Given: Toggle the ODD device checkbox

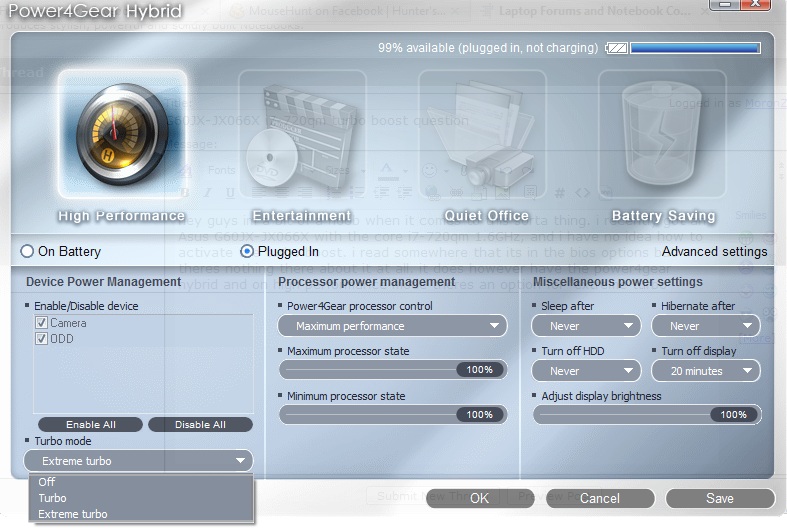Looking at the screenshot, I should click(42, 339).
